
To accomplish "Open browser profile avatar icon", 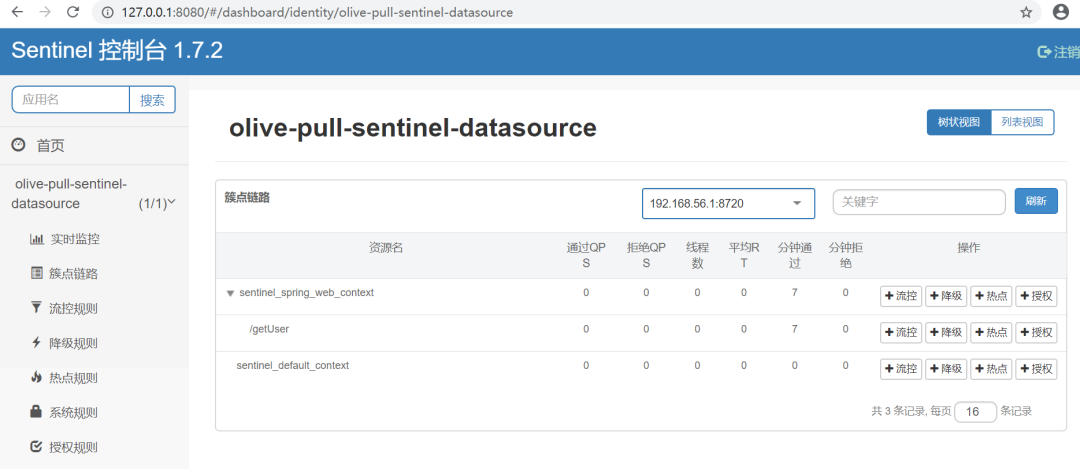I will click(1061, 12).
